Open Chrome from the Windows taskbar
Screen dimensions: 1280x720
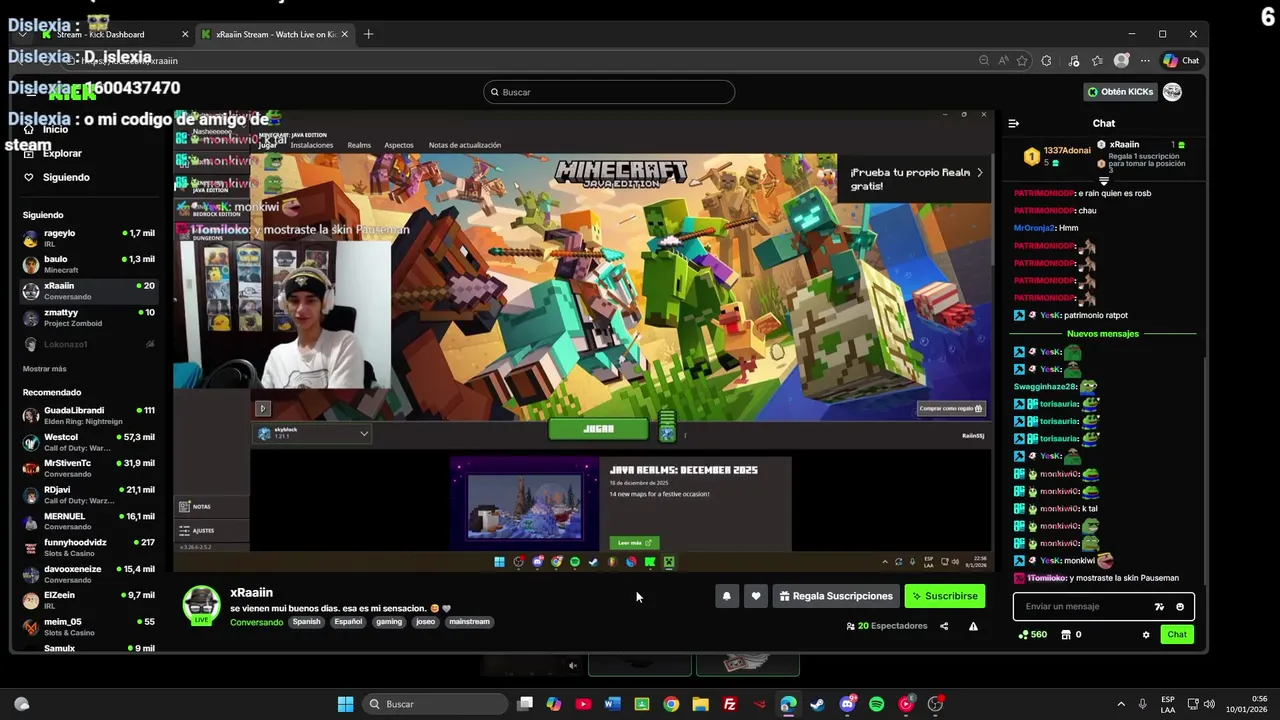[671, 704]
